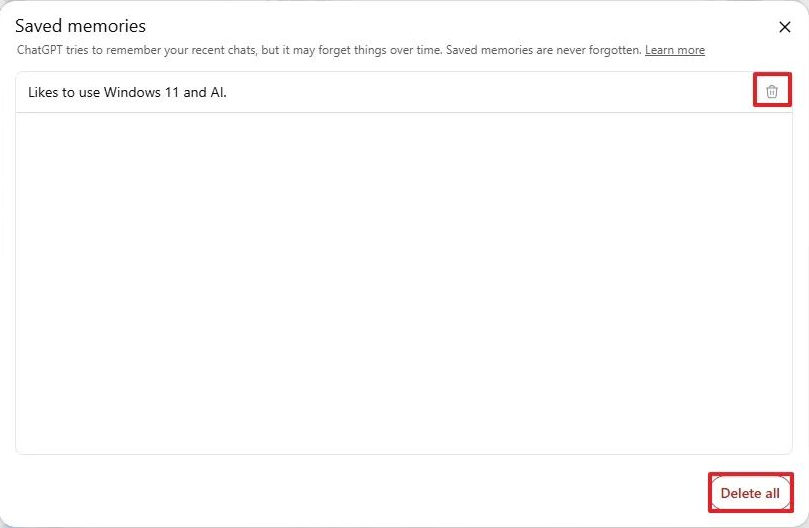This screenshot has height=528, width=809.
Task: Click the Delete all button
Action: coord(750,493)
